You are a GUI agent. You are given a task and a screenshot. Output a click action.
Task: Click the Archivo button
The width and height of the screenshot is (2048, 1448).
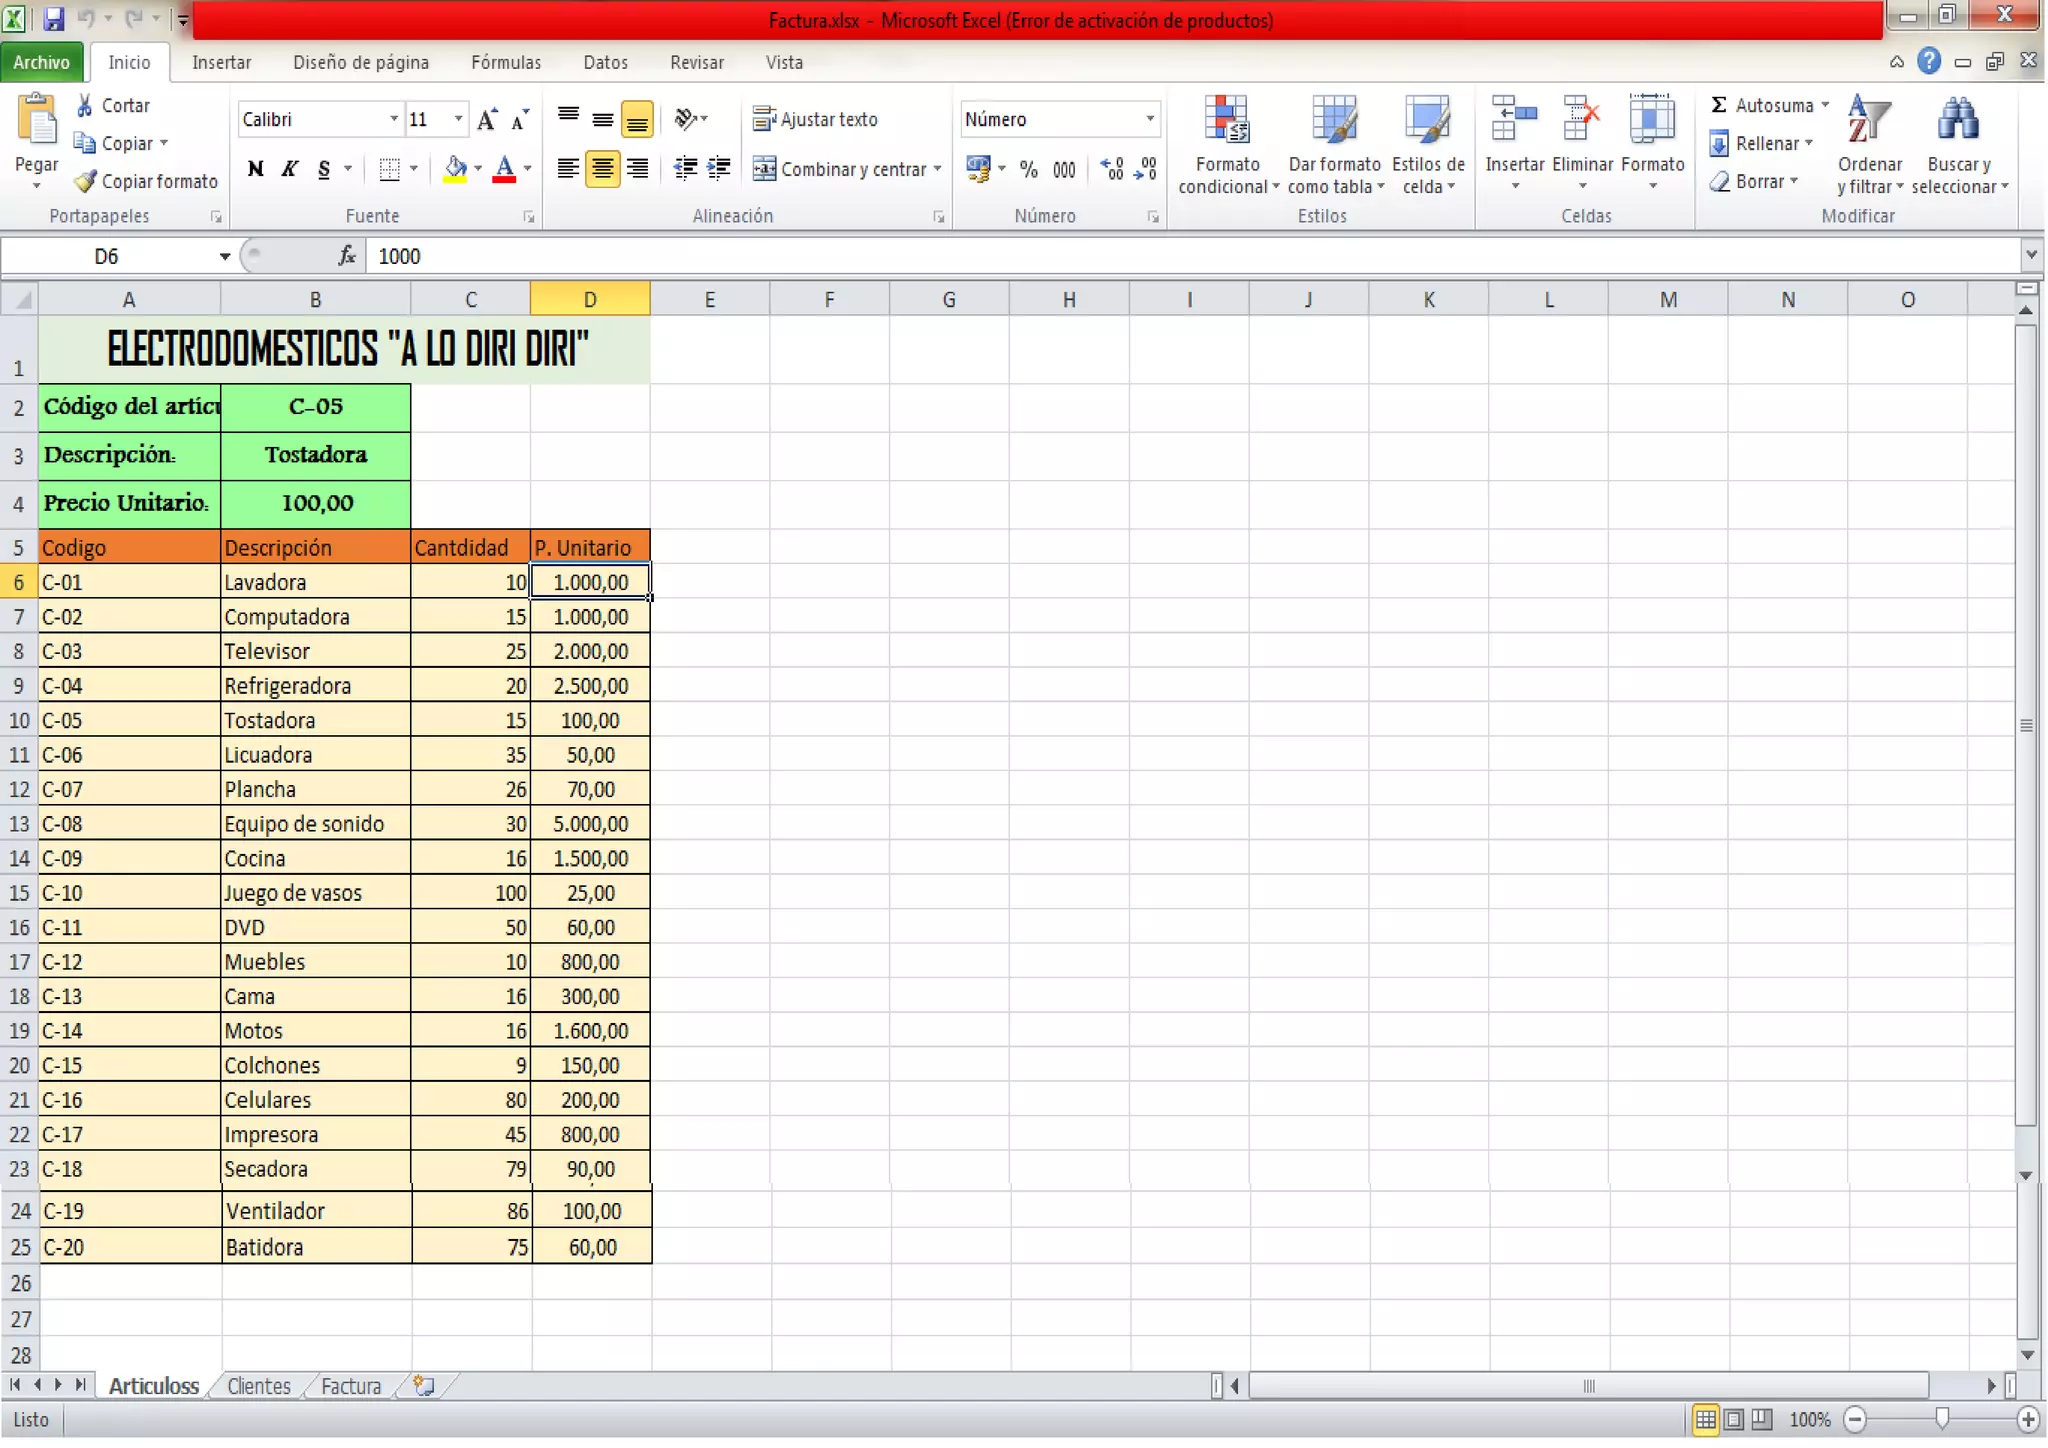41,62
